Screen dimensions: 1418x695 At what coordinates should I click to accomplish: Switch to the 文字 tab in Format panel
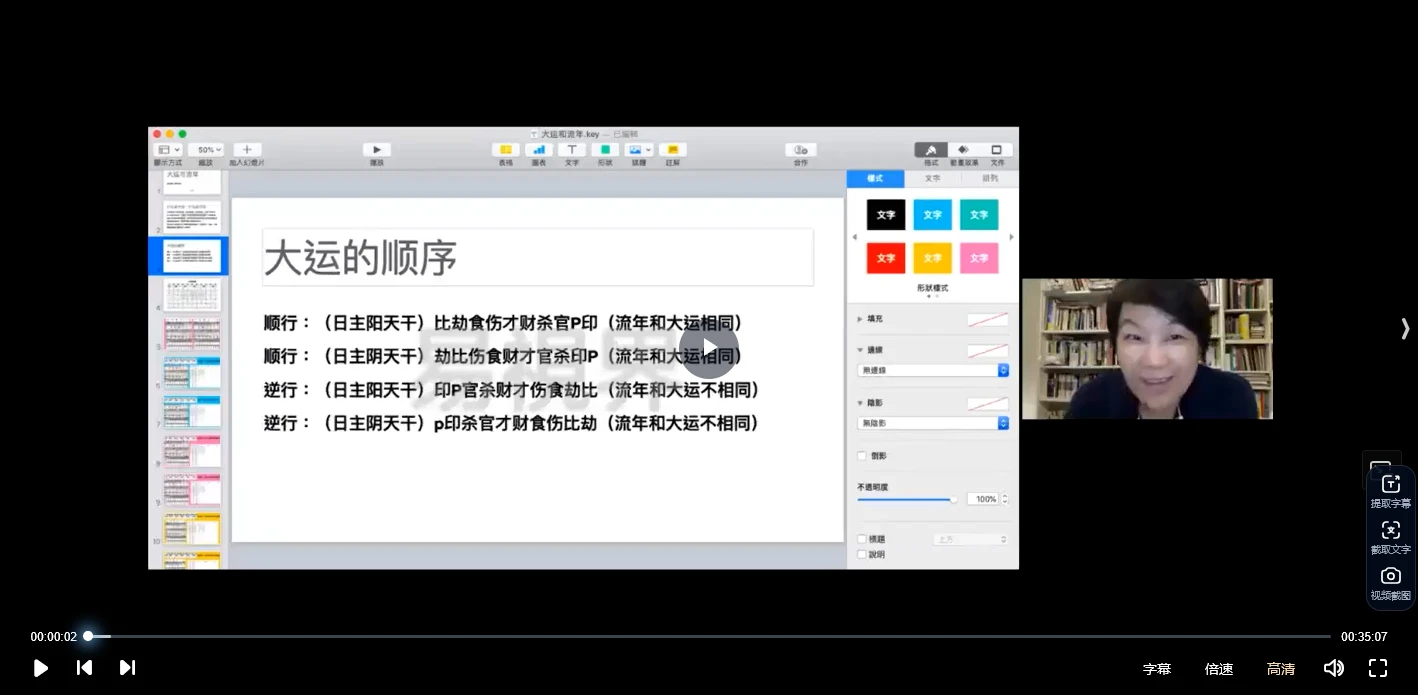click(932, 178)
